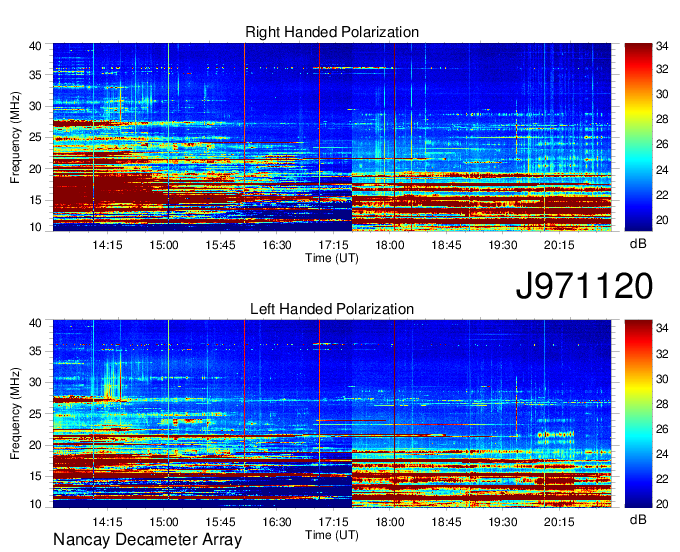Click the Right Handed Polarization spectrogram image

point(332,137)
